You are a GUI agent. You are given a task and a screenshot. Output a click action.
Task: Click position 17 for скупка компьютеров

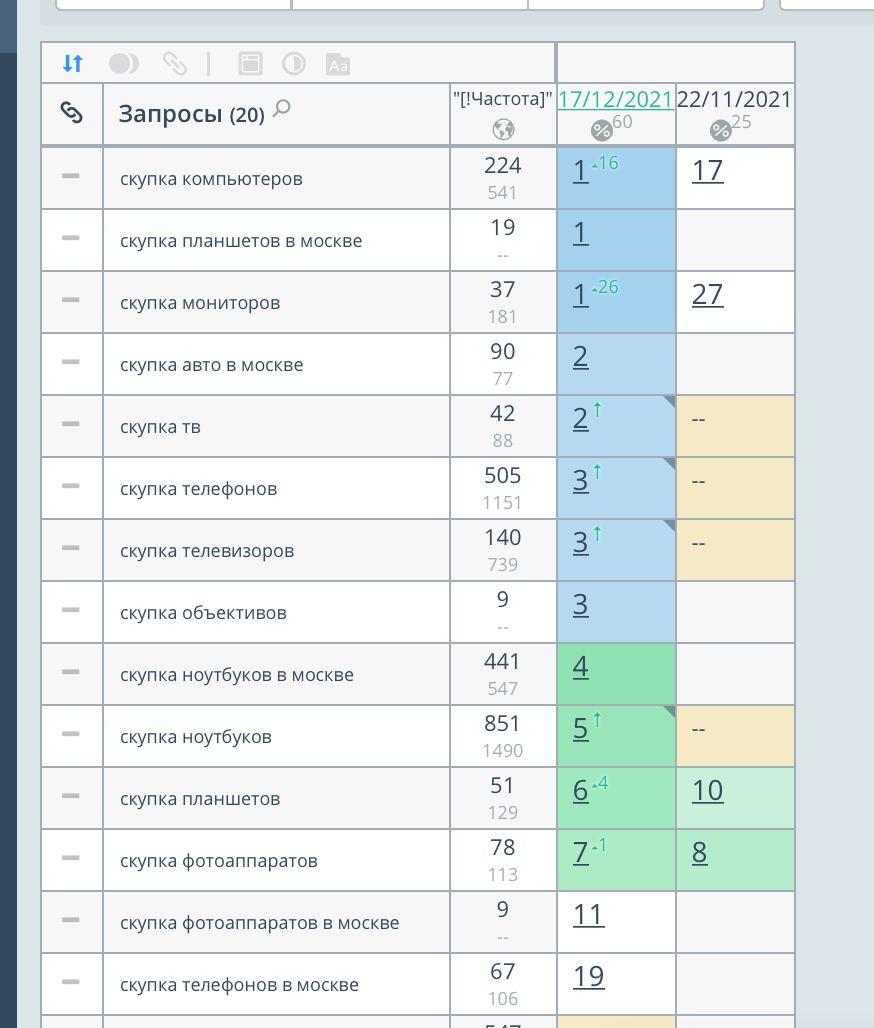pos(707,171)
